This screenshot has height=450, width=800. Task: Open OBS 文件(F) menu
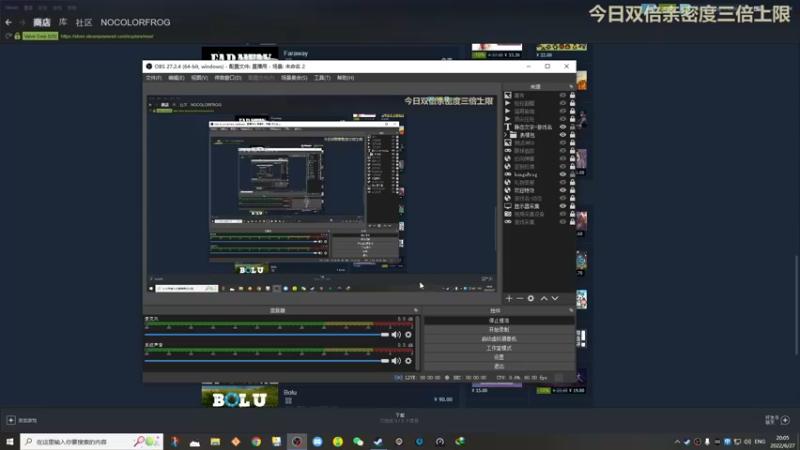[153, 78]
